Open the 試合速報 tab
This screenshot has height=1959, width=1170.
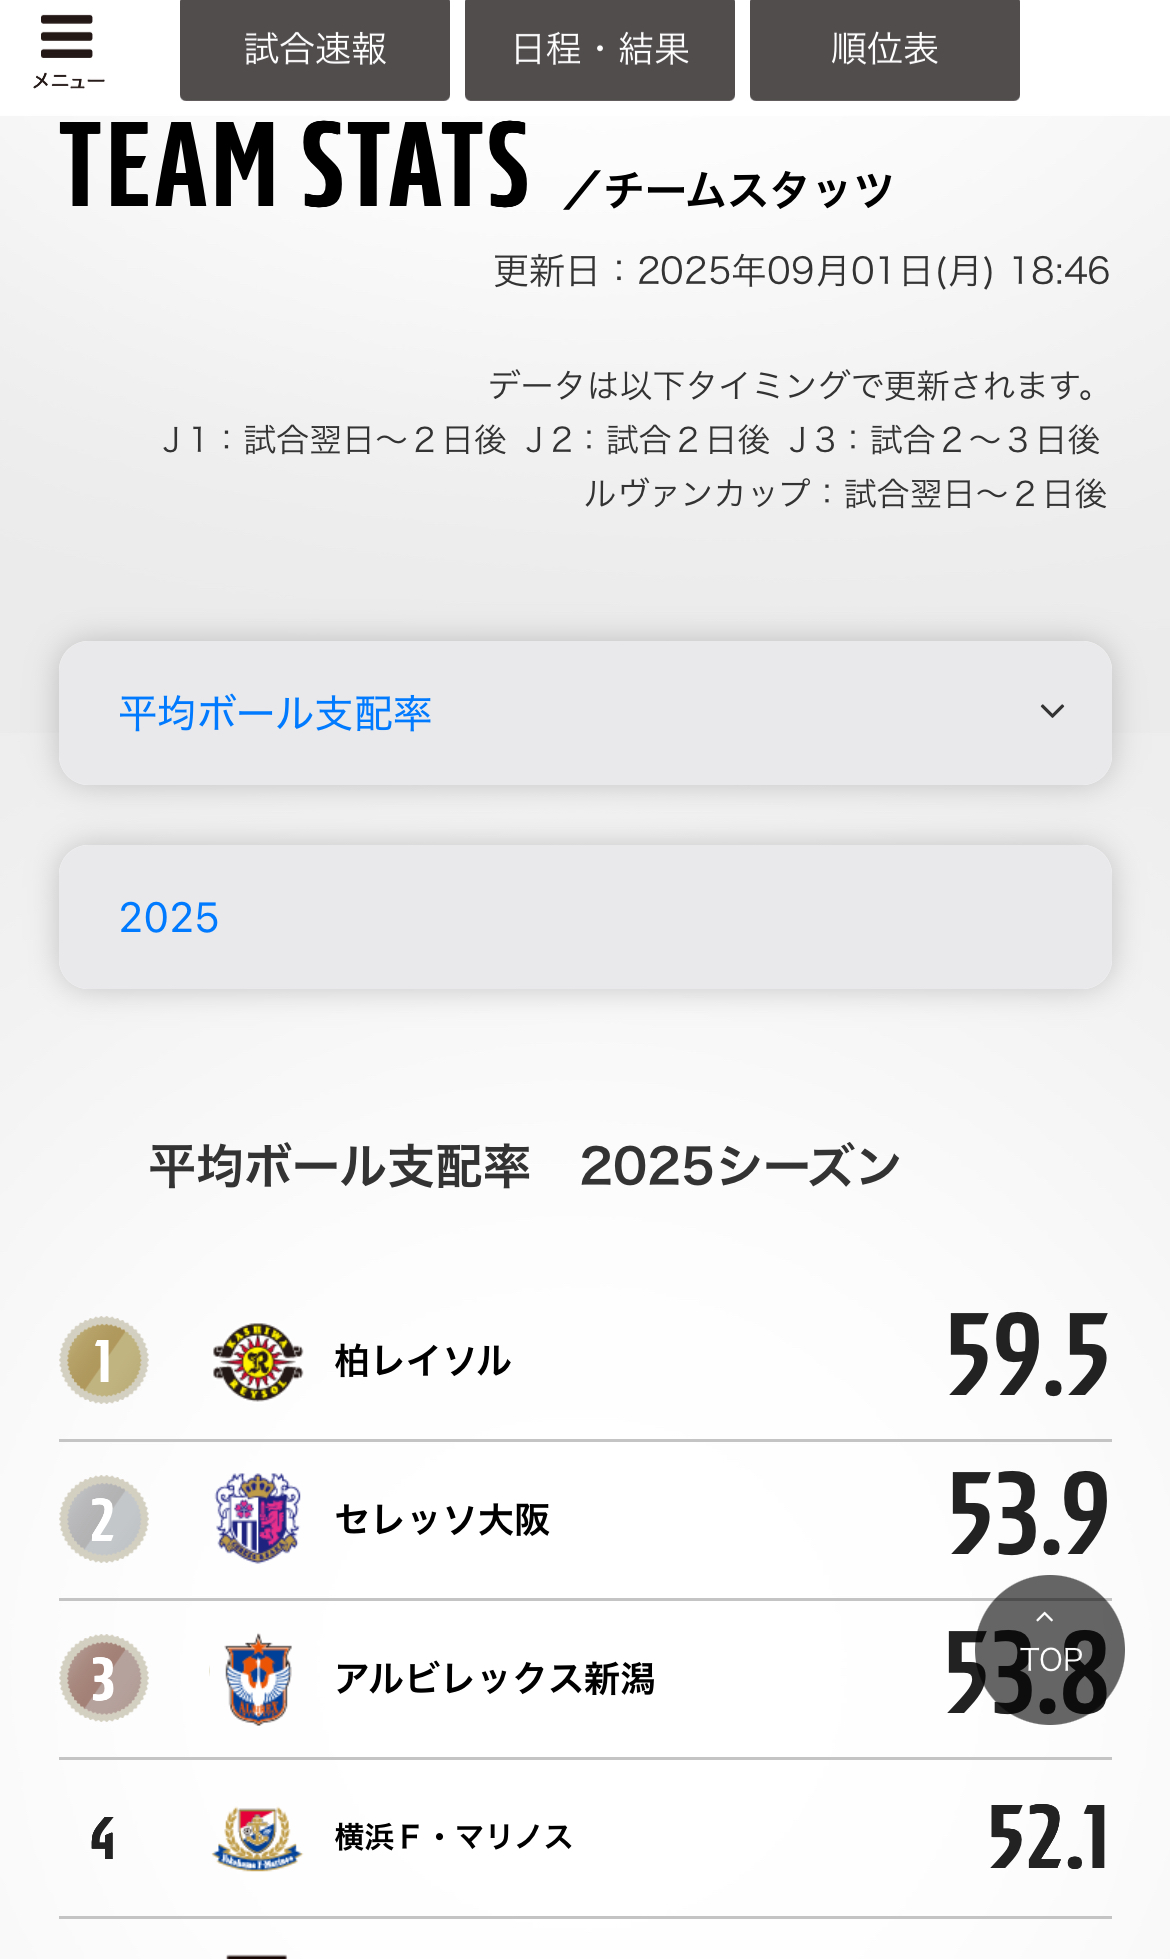tap(315, 50)
